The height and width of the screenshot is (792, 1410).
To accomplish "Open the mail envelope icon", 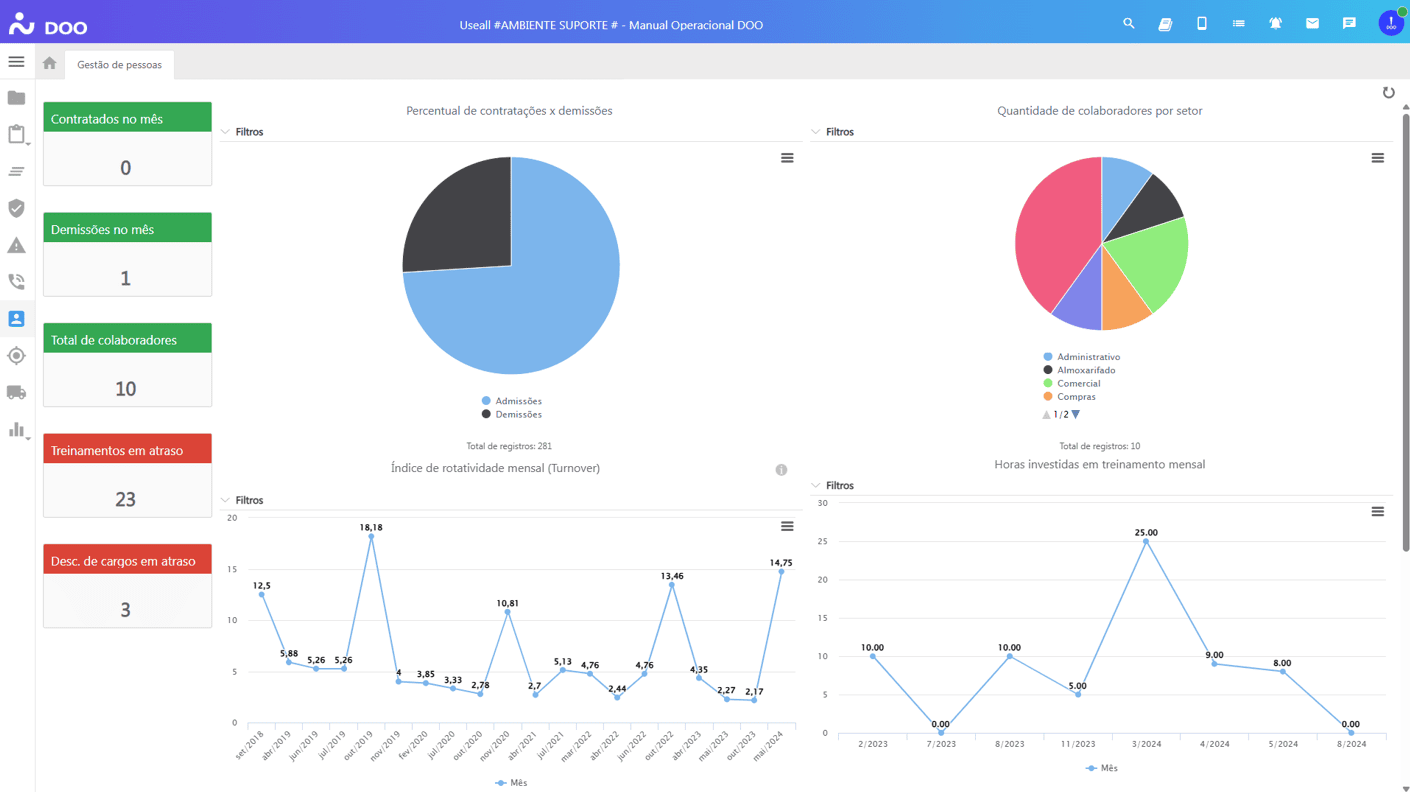I will click(x=1312, y=23).
